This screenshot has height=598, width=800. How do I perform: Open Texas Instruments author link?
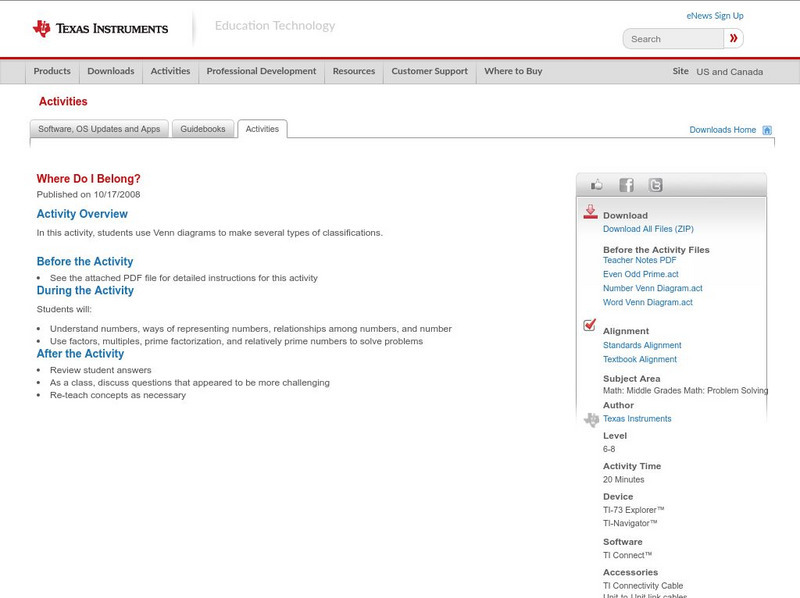click(637, 419)
